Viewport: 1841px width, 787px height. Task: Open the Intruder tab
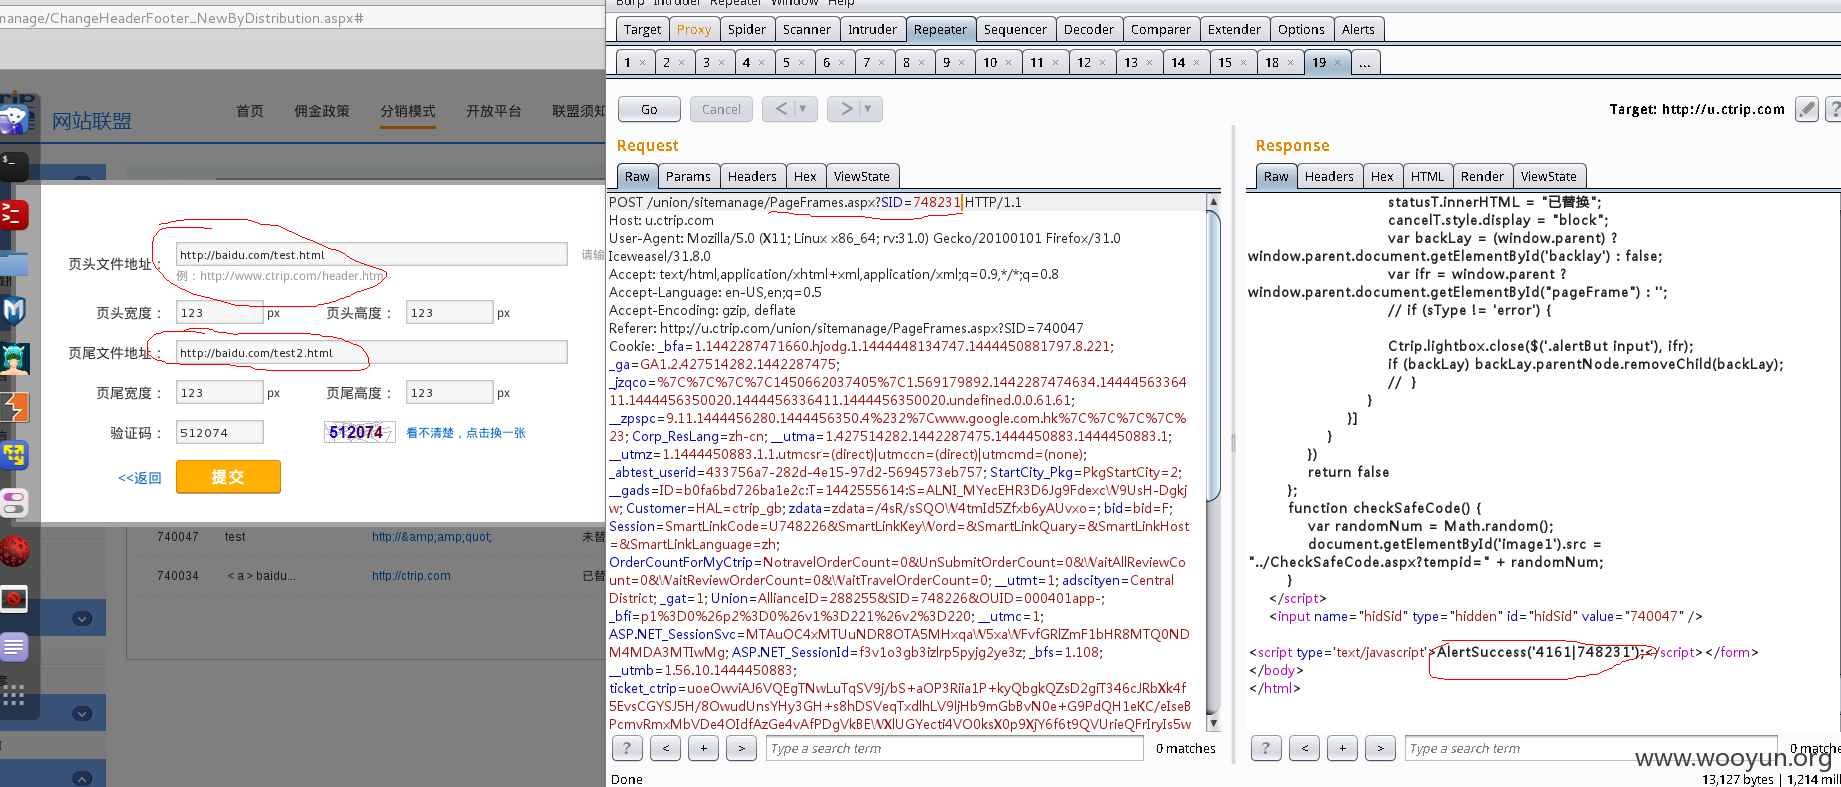point(872,29)
